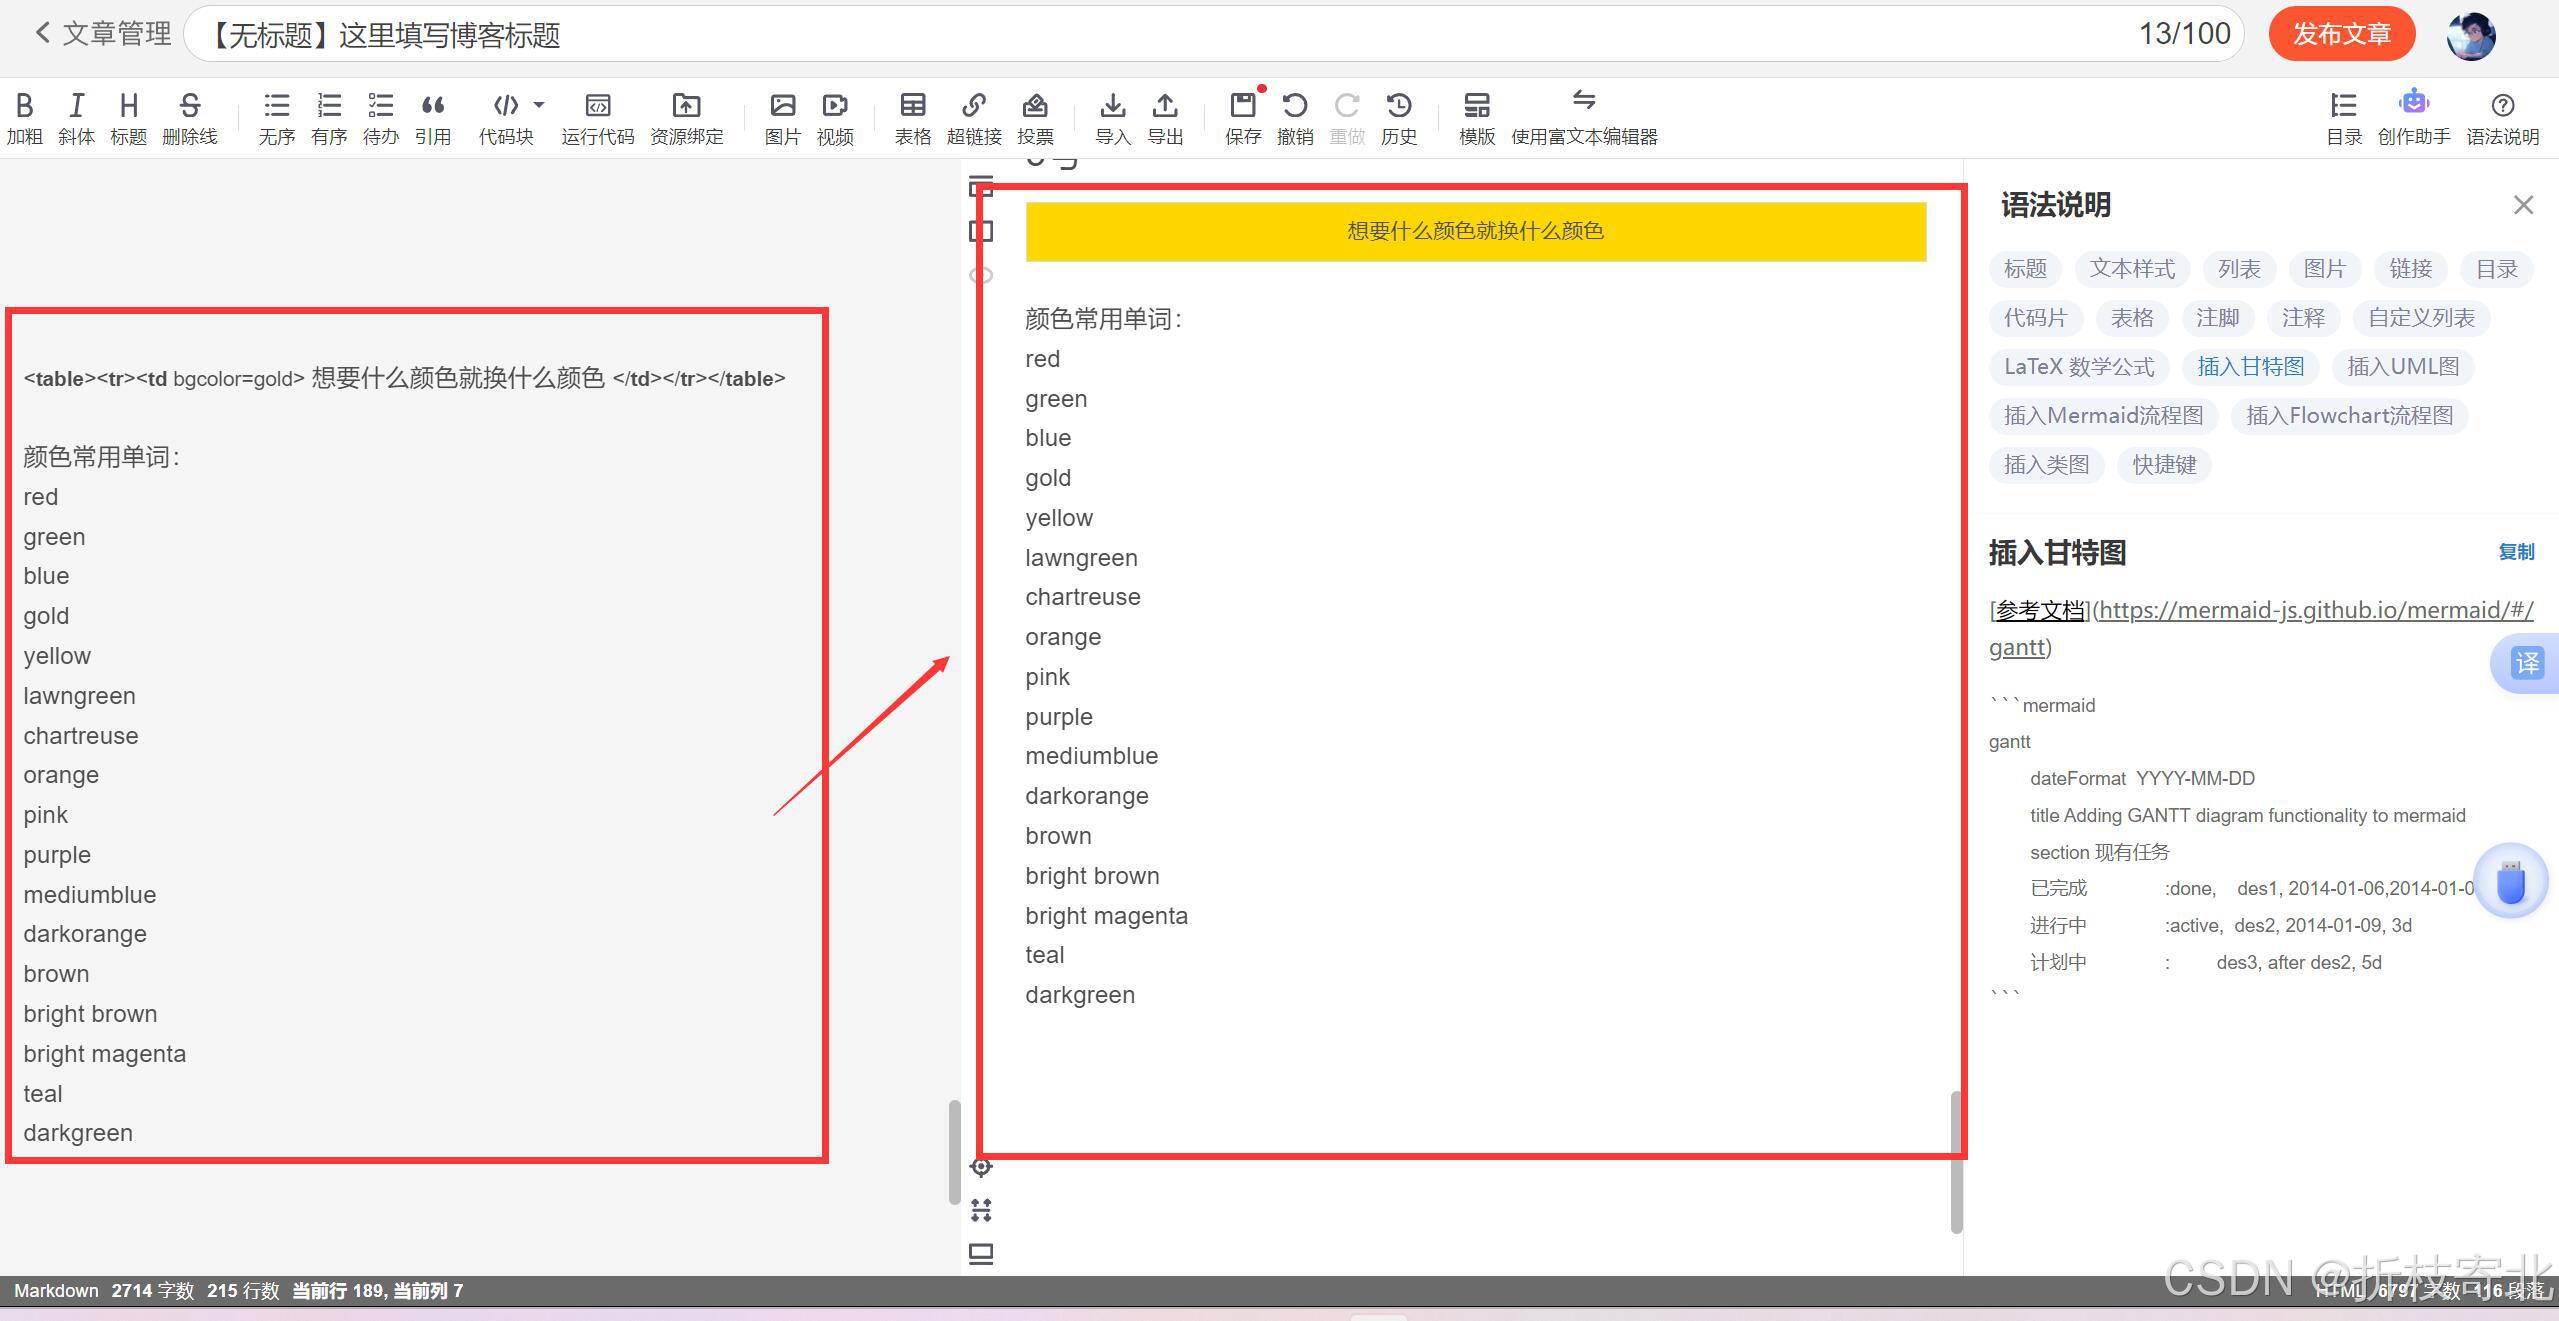Select the 插入甘特图 syntax tag

tap(2250, 367)
